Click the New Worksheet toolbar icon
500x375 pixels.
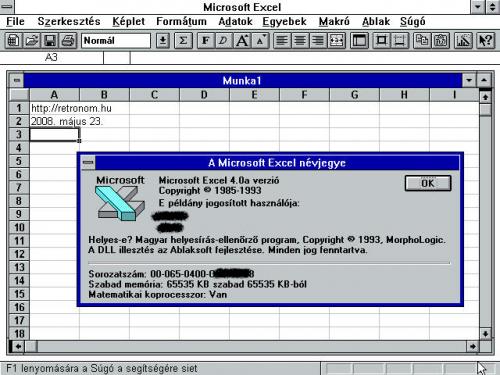pos(13,41)
